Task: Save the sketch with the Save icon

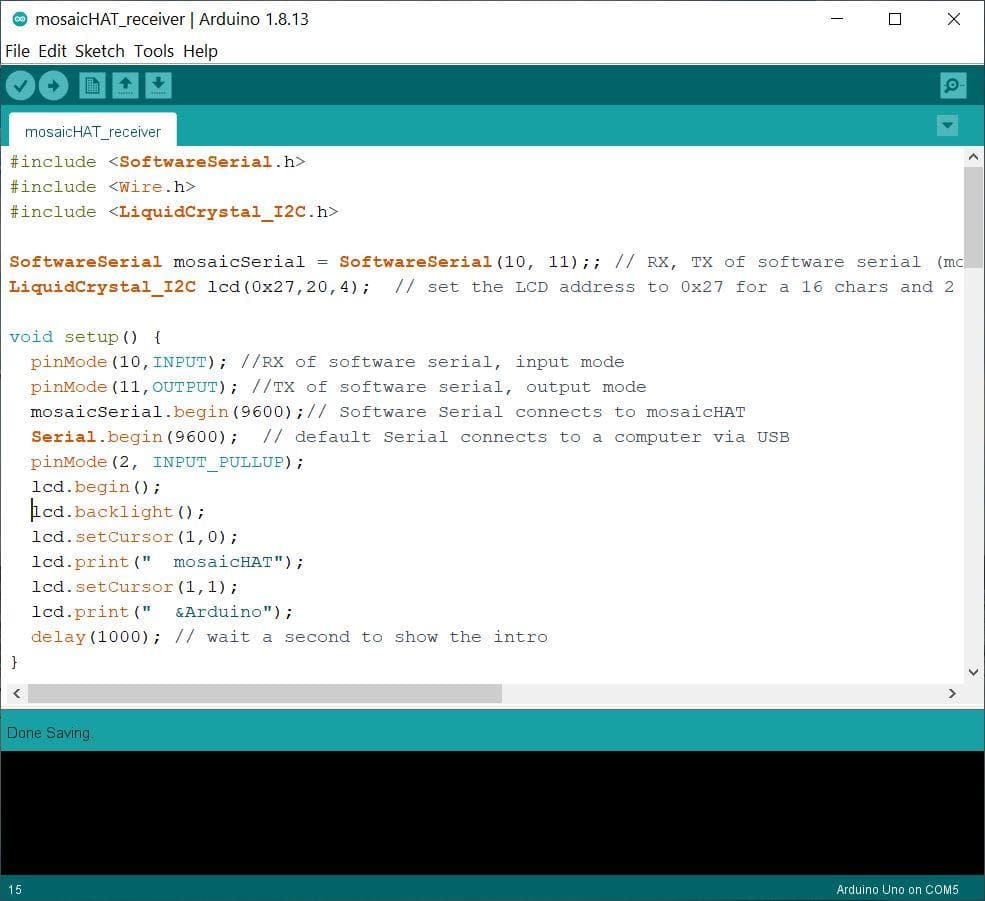Action: click(x=158, y=85)
